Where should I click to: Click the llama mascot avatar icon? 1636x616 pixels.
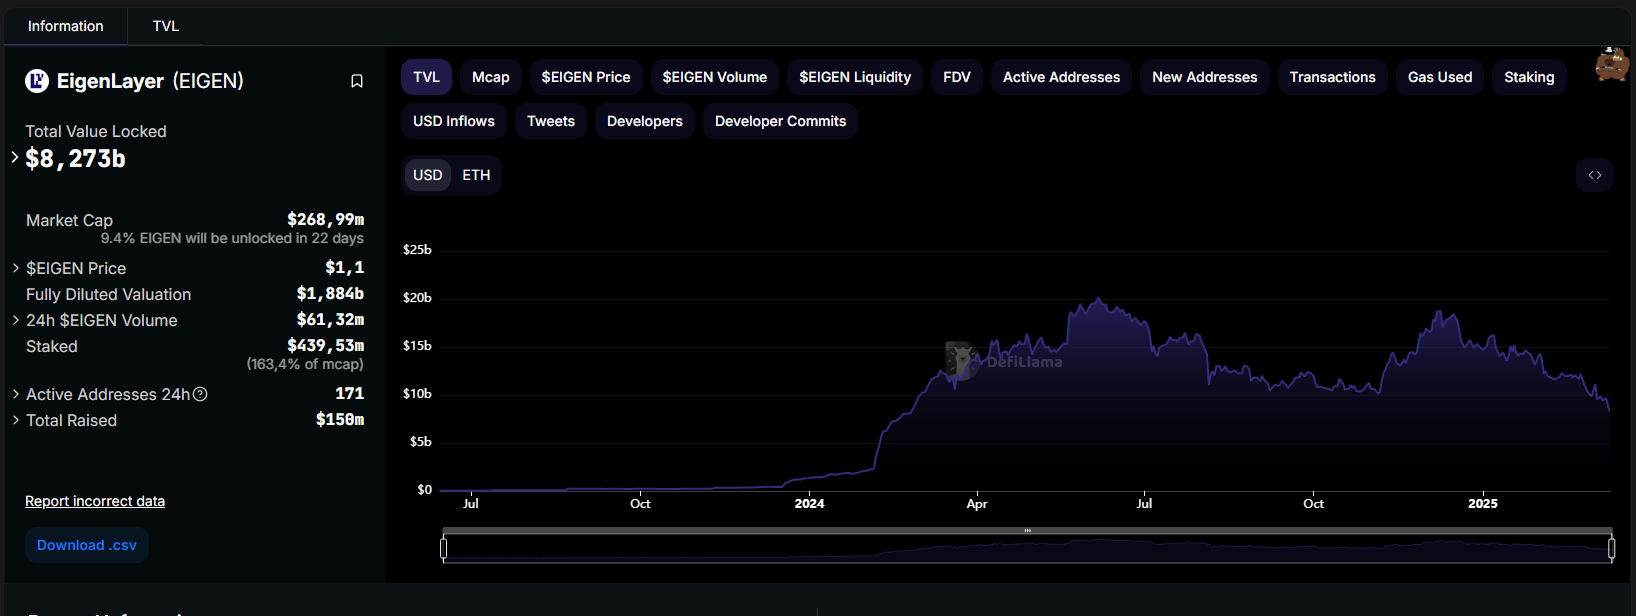click(1612, 65)
